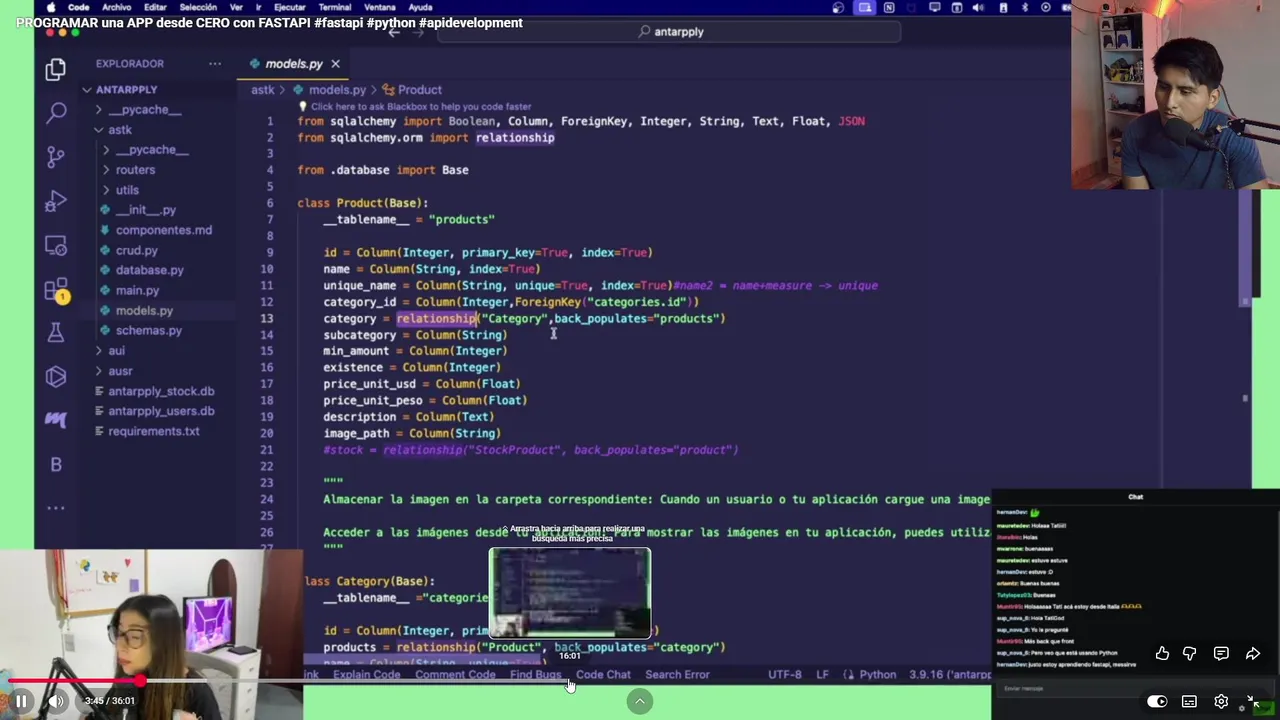
Task: Collapse the ANTARPPLY root folder
Action: 127,89
